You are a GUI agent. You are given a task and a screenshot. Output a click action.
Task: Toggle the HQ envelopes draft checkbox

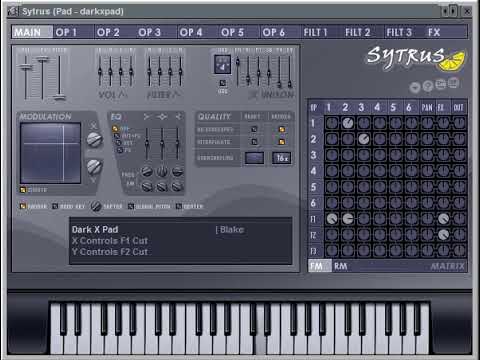pyautogui.click(x=254, y=129)
